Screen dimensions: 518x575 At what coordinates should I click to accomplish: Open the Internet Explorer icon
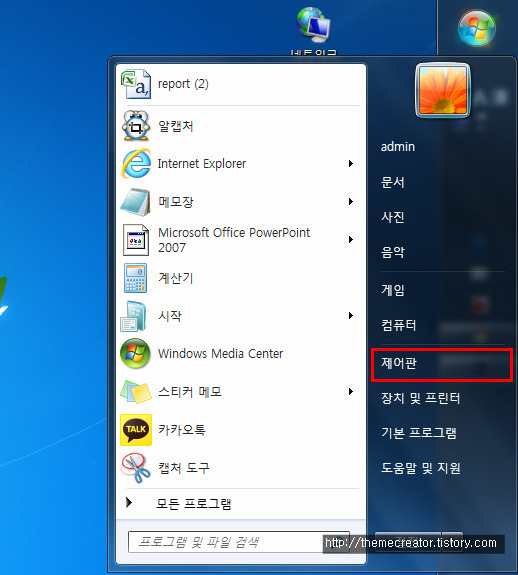pos(136,164)
